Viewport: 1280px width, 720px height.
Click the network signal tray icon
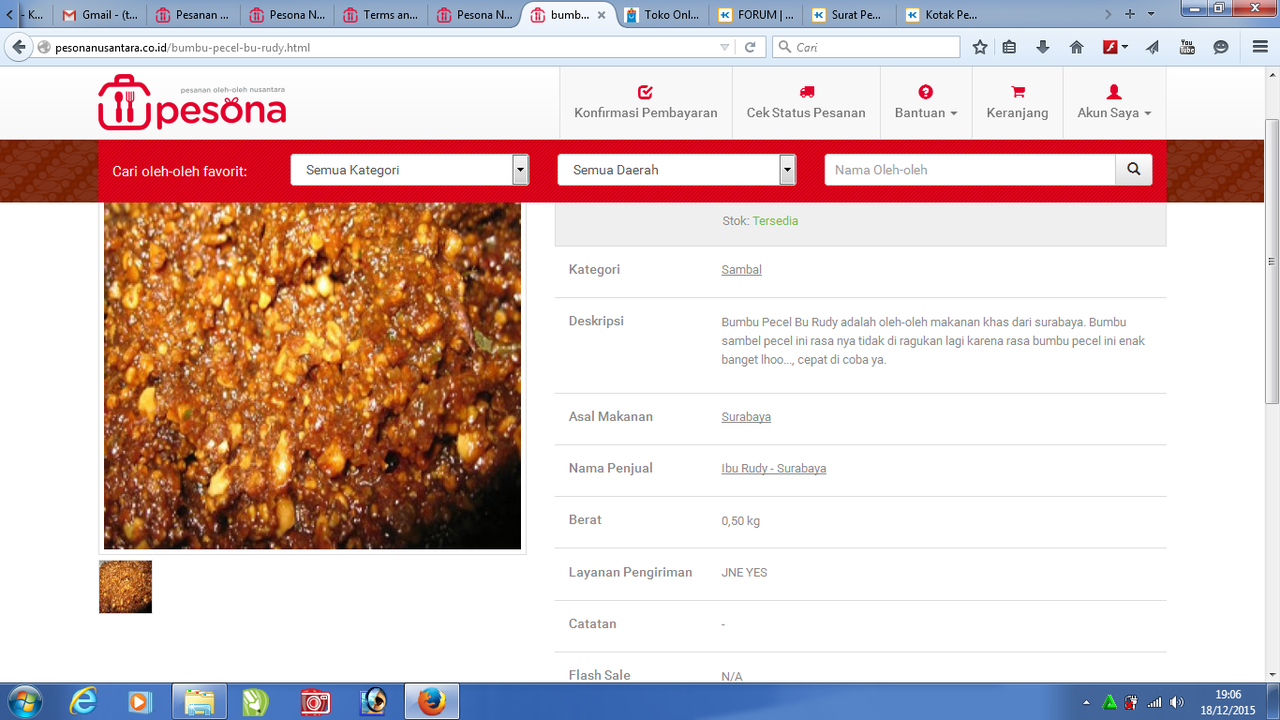click(1155, 702)
